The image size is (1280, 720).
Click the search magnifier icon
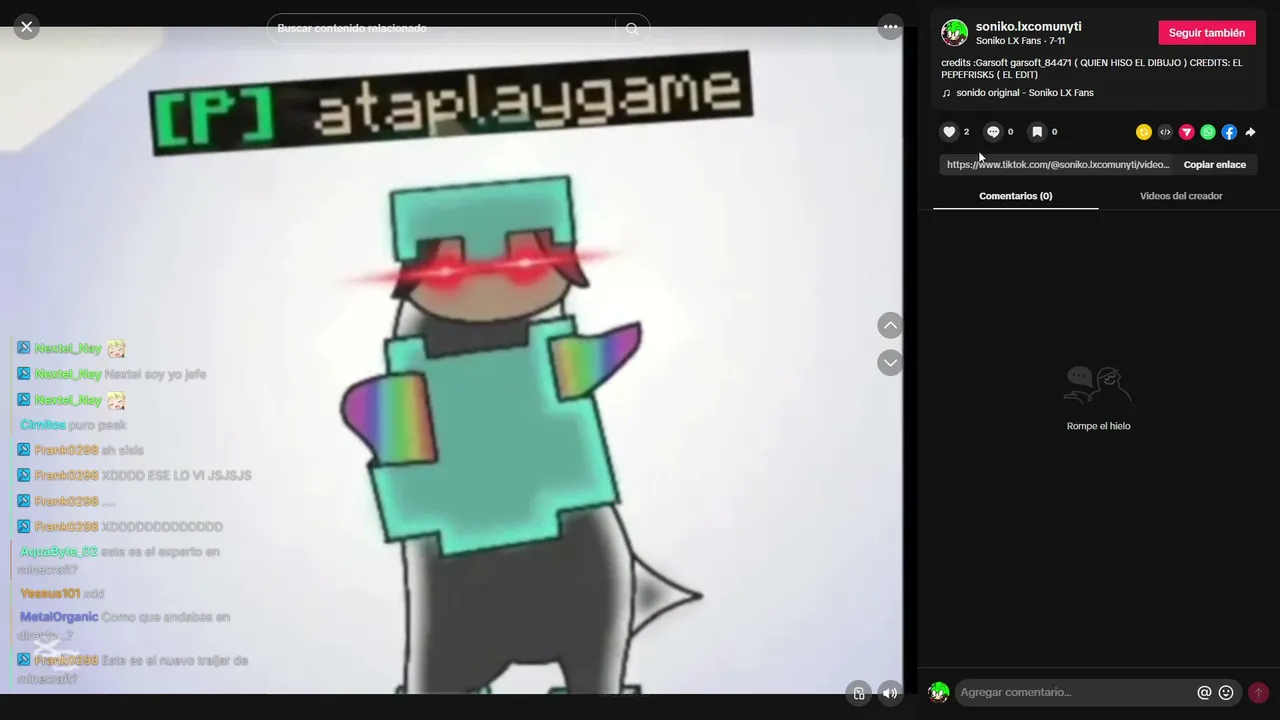pyautogui.click(x=632, y=29)
